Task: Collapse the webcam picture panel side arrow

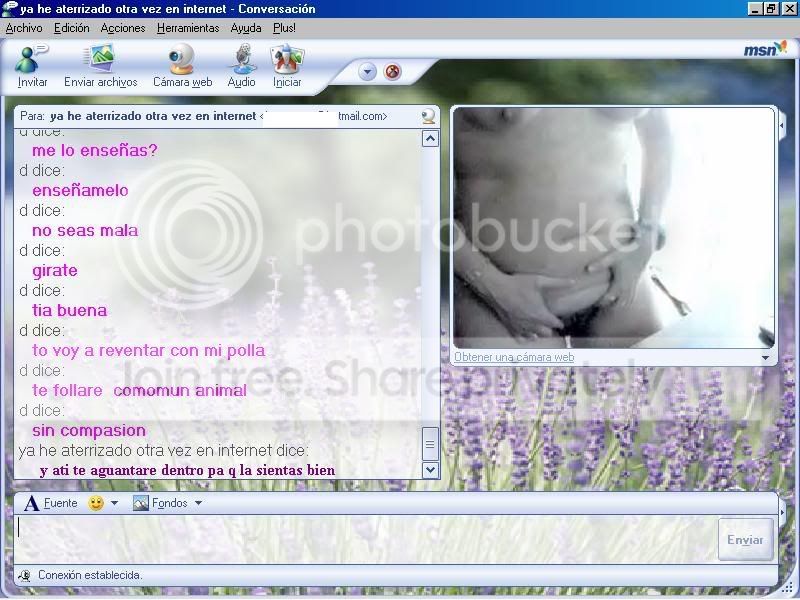Action: tap(783, 124)
